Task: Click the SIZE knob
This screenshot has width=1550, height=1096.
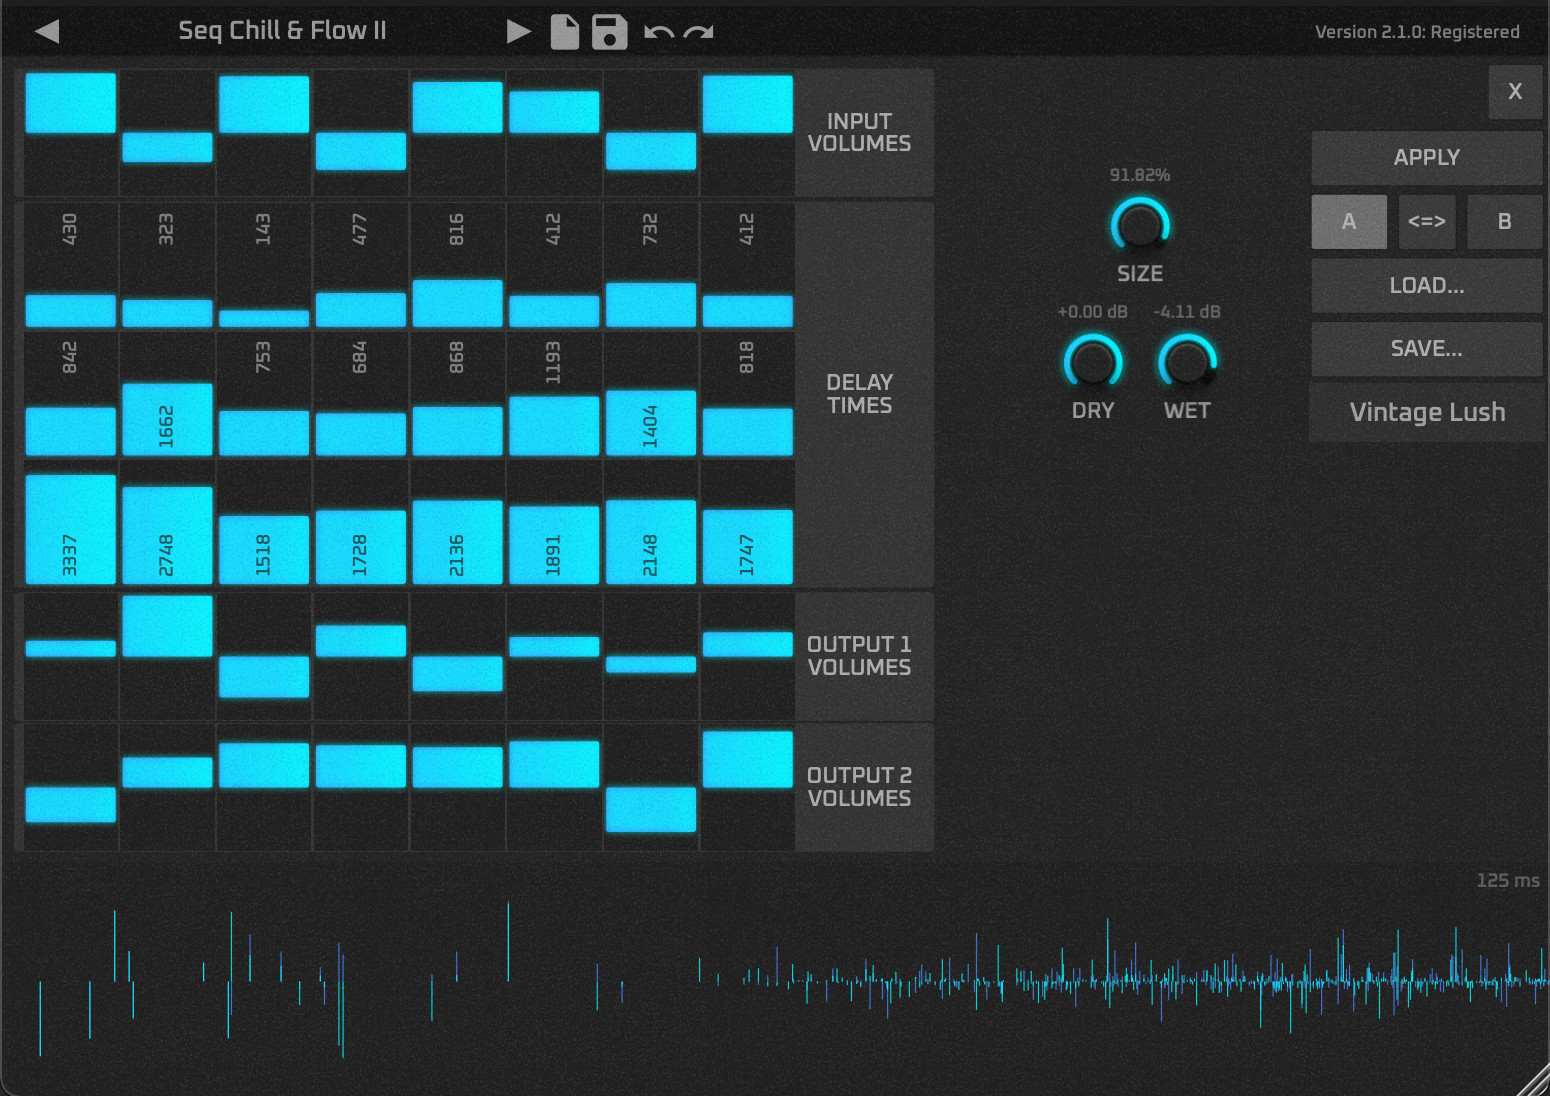Action: [1140, 224]
